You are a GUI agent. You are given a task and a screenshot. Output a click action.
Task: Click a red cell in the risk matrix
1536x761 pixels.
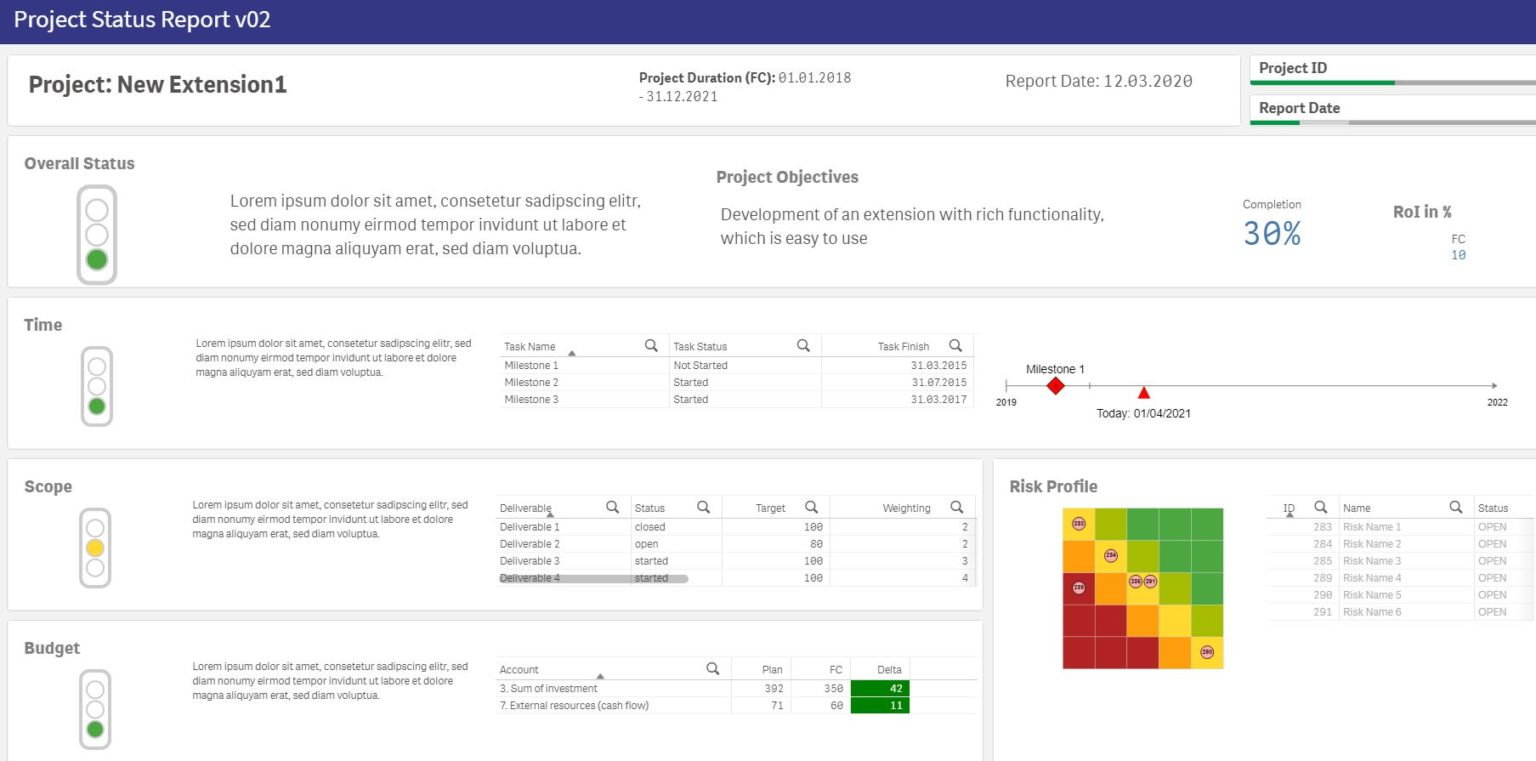click(1080, 650)
